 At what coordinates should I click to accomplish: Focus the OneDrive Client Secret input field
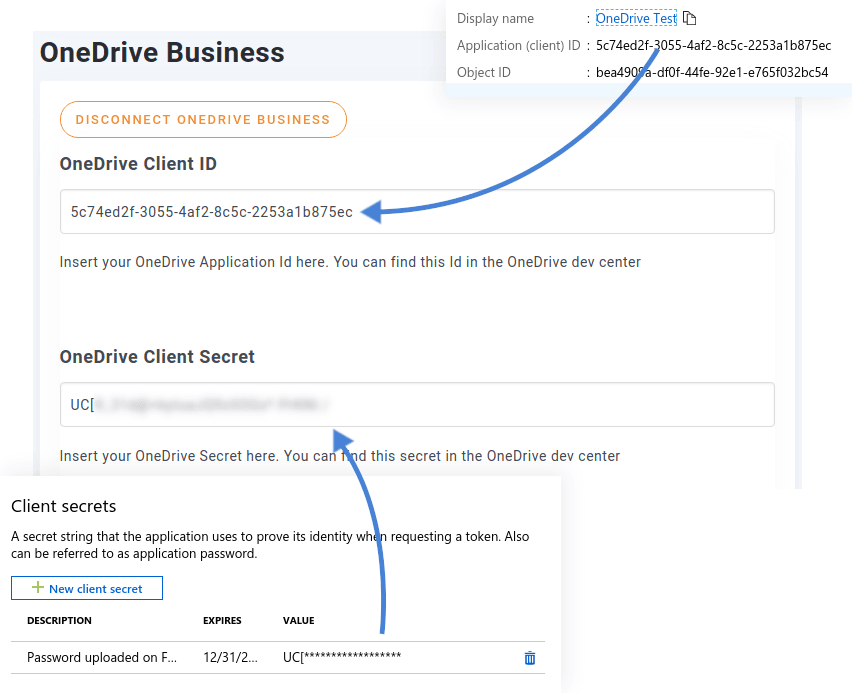pyautogui.click(x=417, y=404)
